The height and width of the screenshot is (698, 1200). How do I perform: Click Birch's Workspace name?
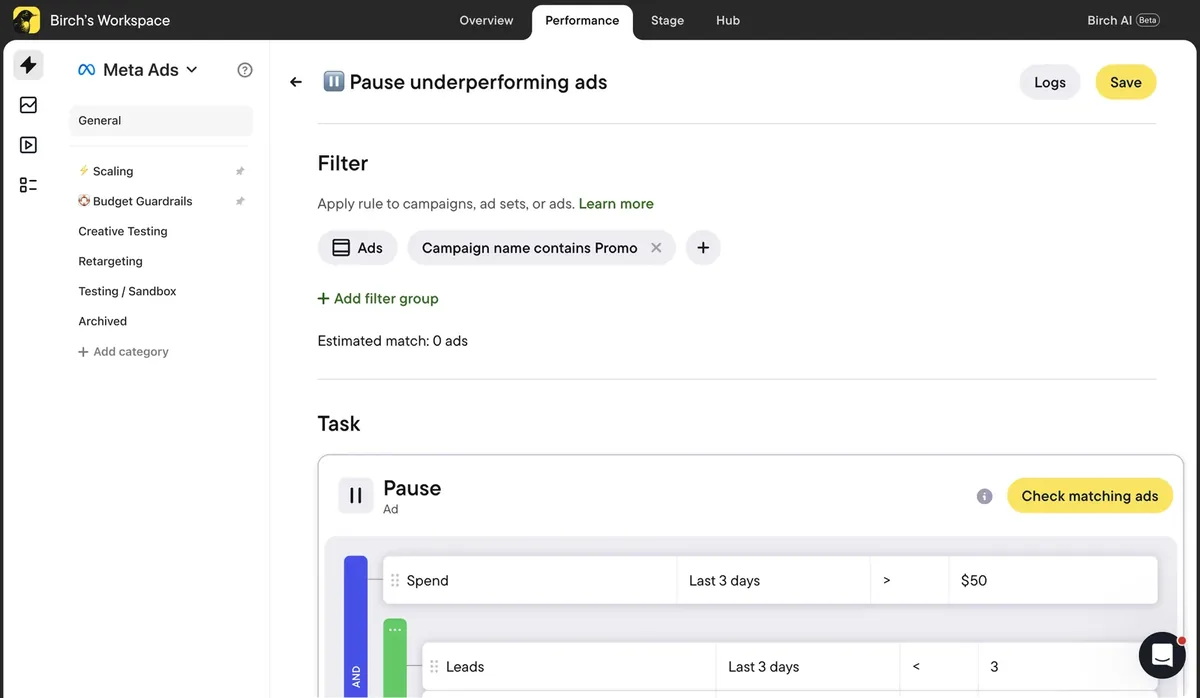coord(110,20)
